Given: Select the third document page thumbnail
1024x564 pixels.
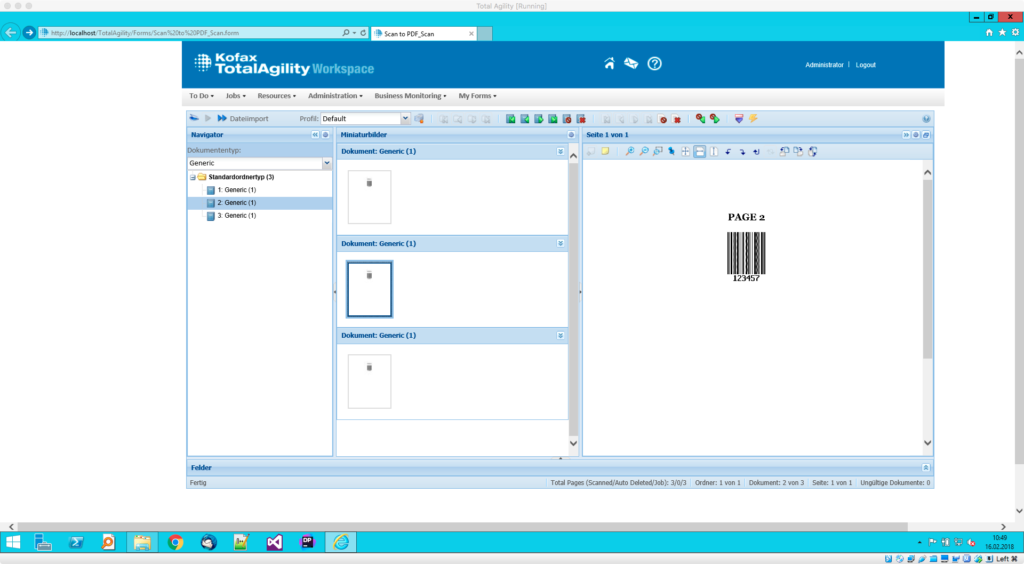Looking at the screenshot, I should (369, 381).
